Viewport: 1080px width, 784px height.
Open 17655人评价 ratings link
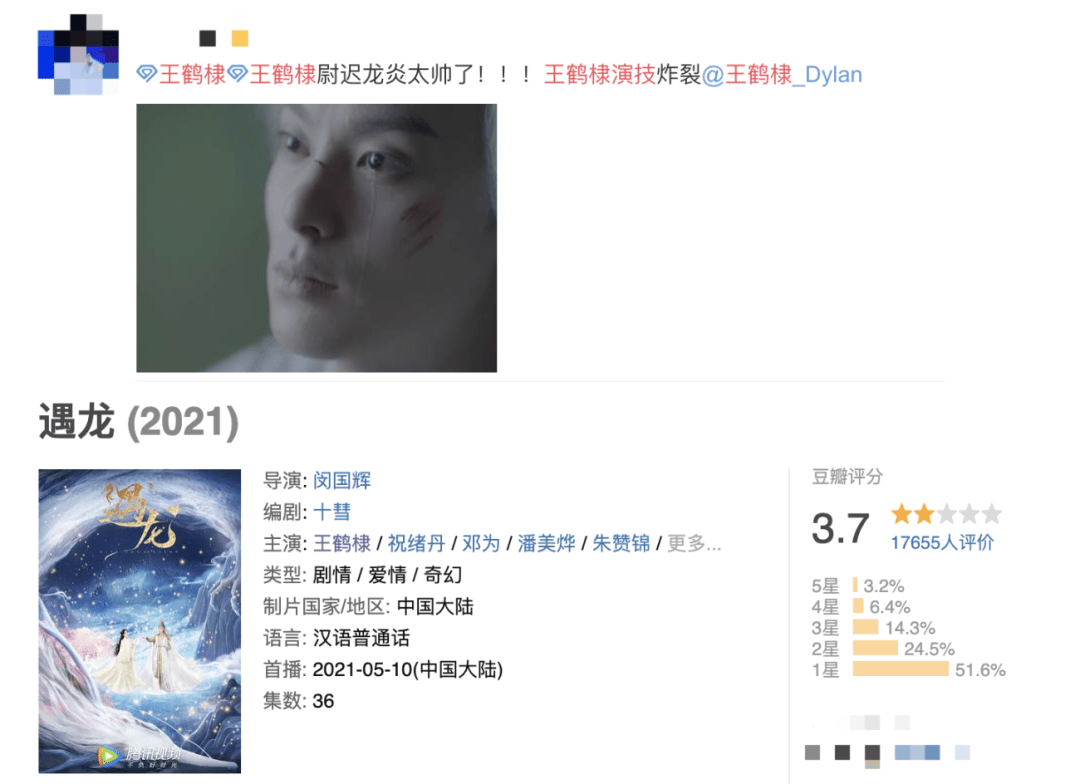click(942, 543)
